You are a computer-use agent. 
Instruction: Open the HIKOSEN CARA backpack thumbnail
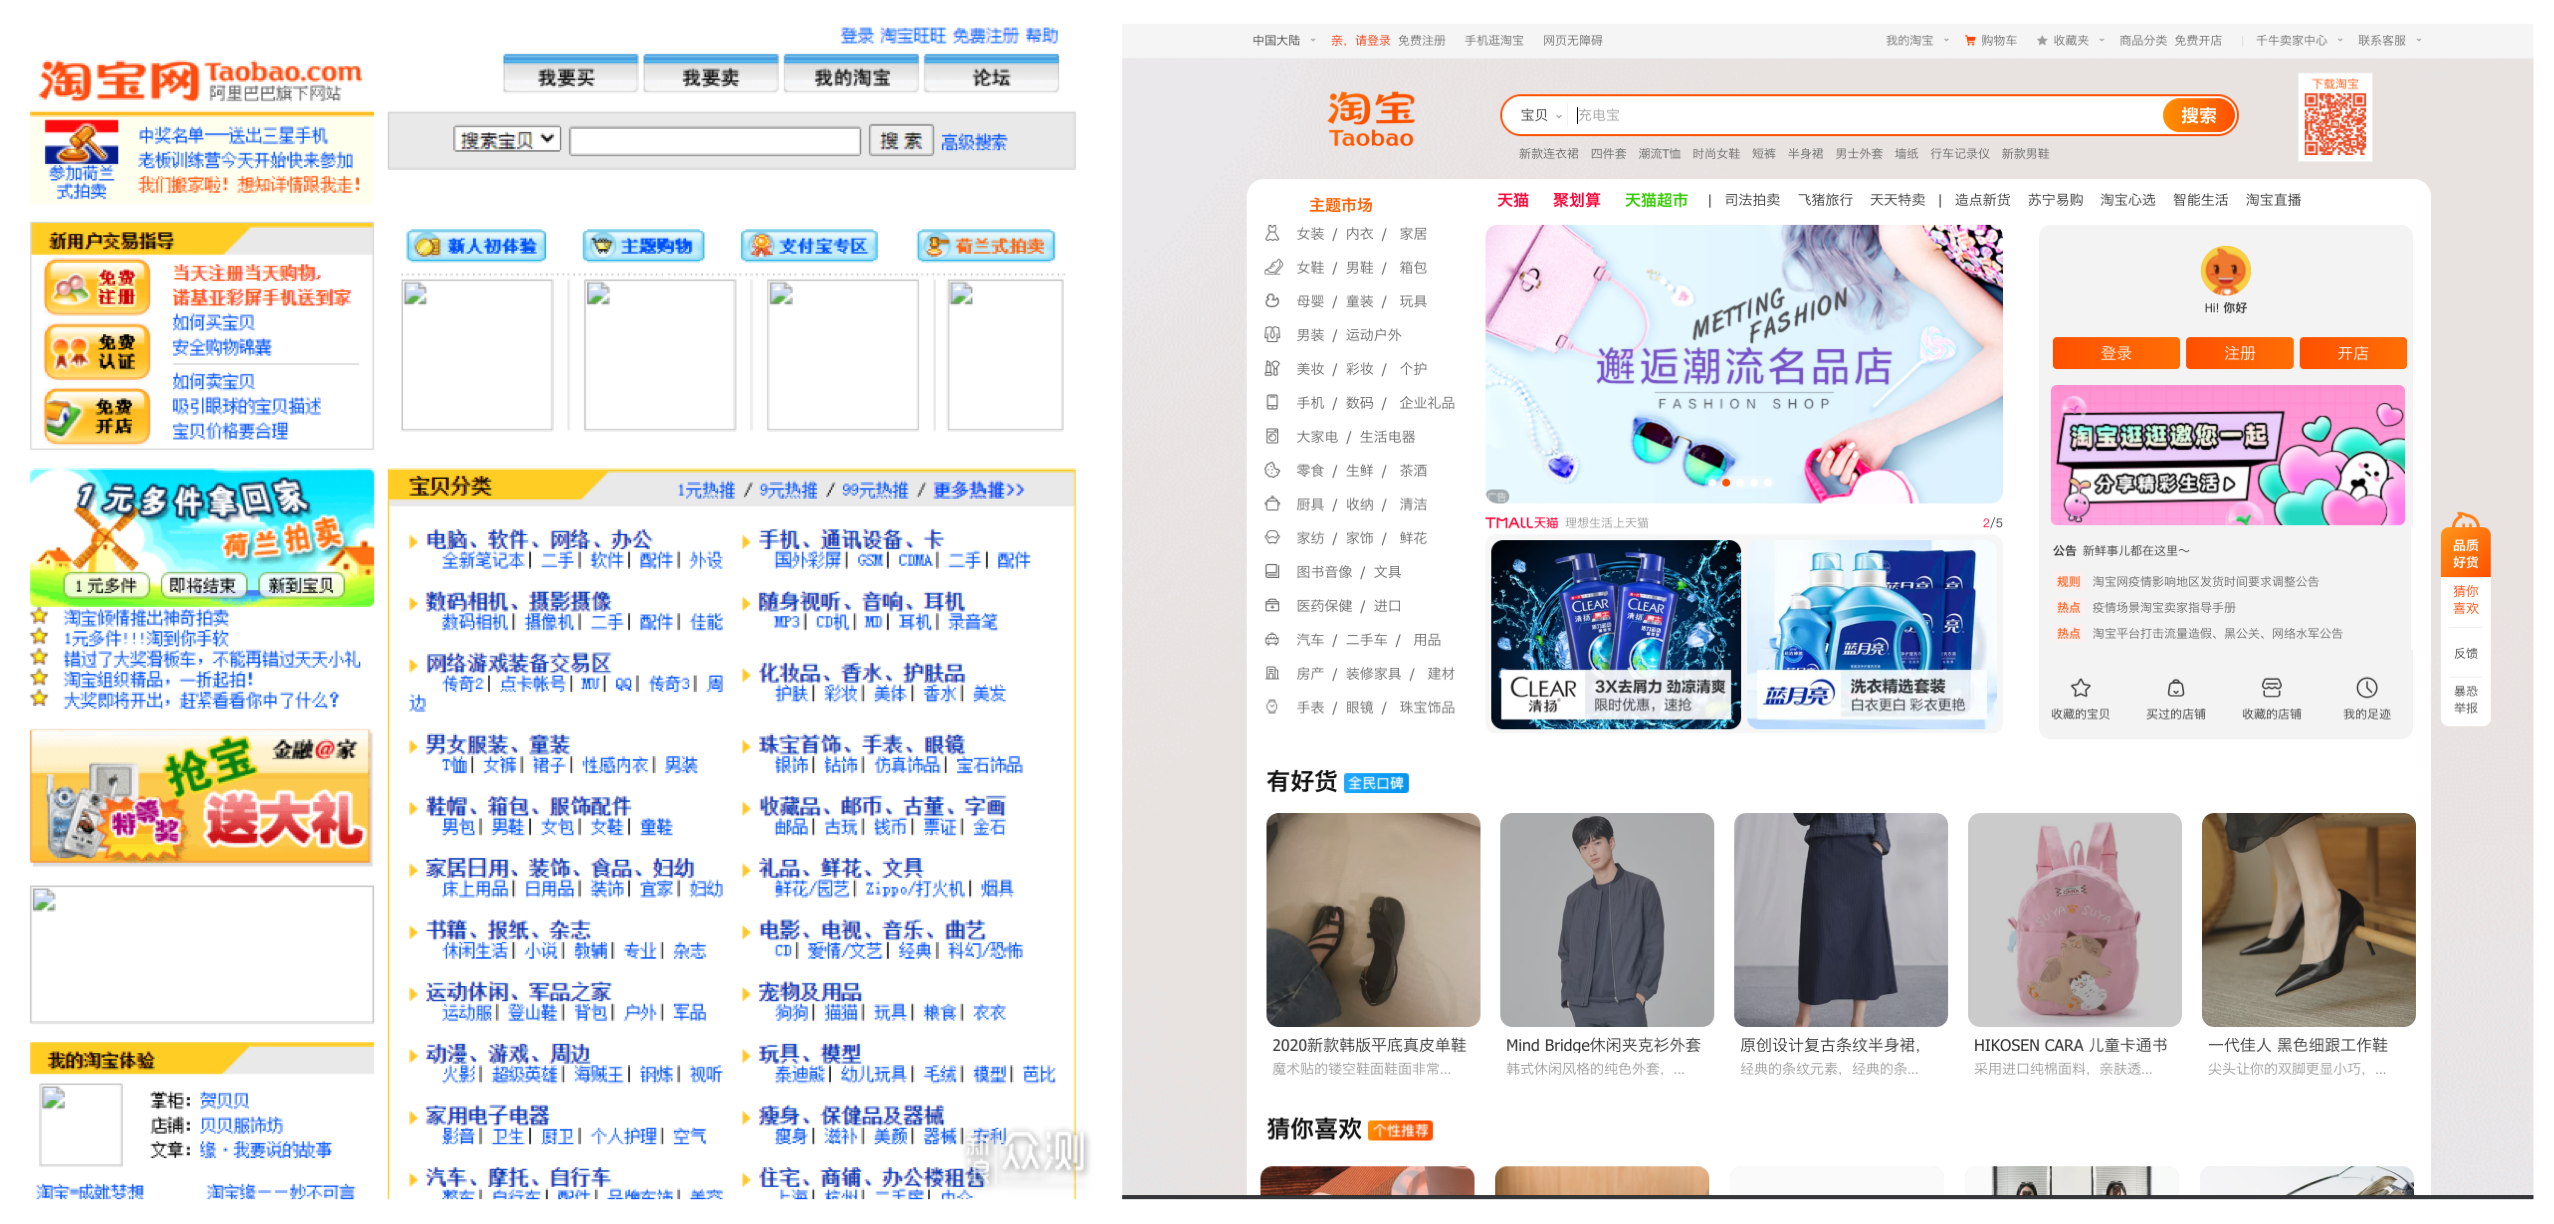[x=2074, y=920]
